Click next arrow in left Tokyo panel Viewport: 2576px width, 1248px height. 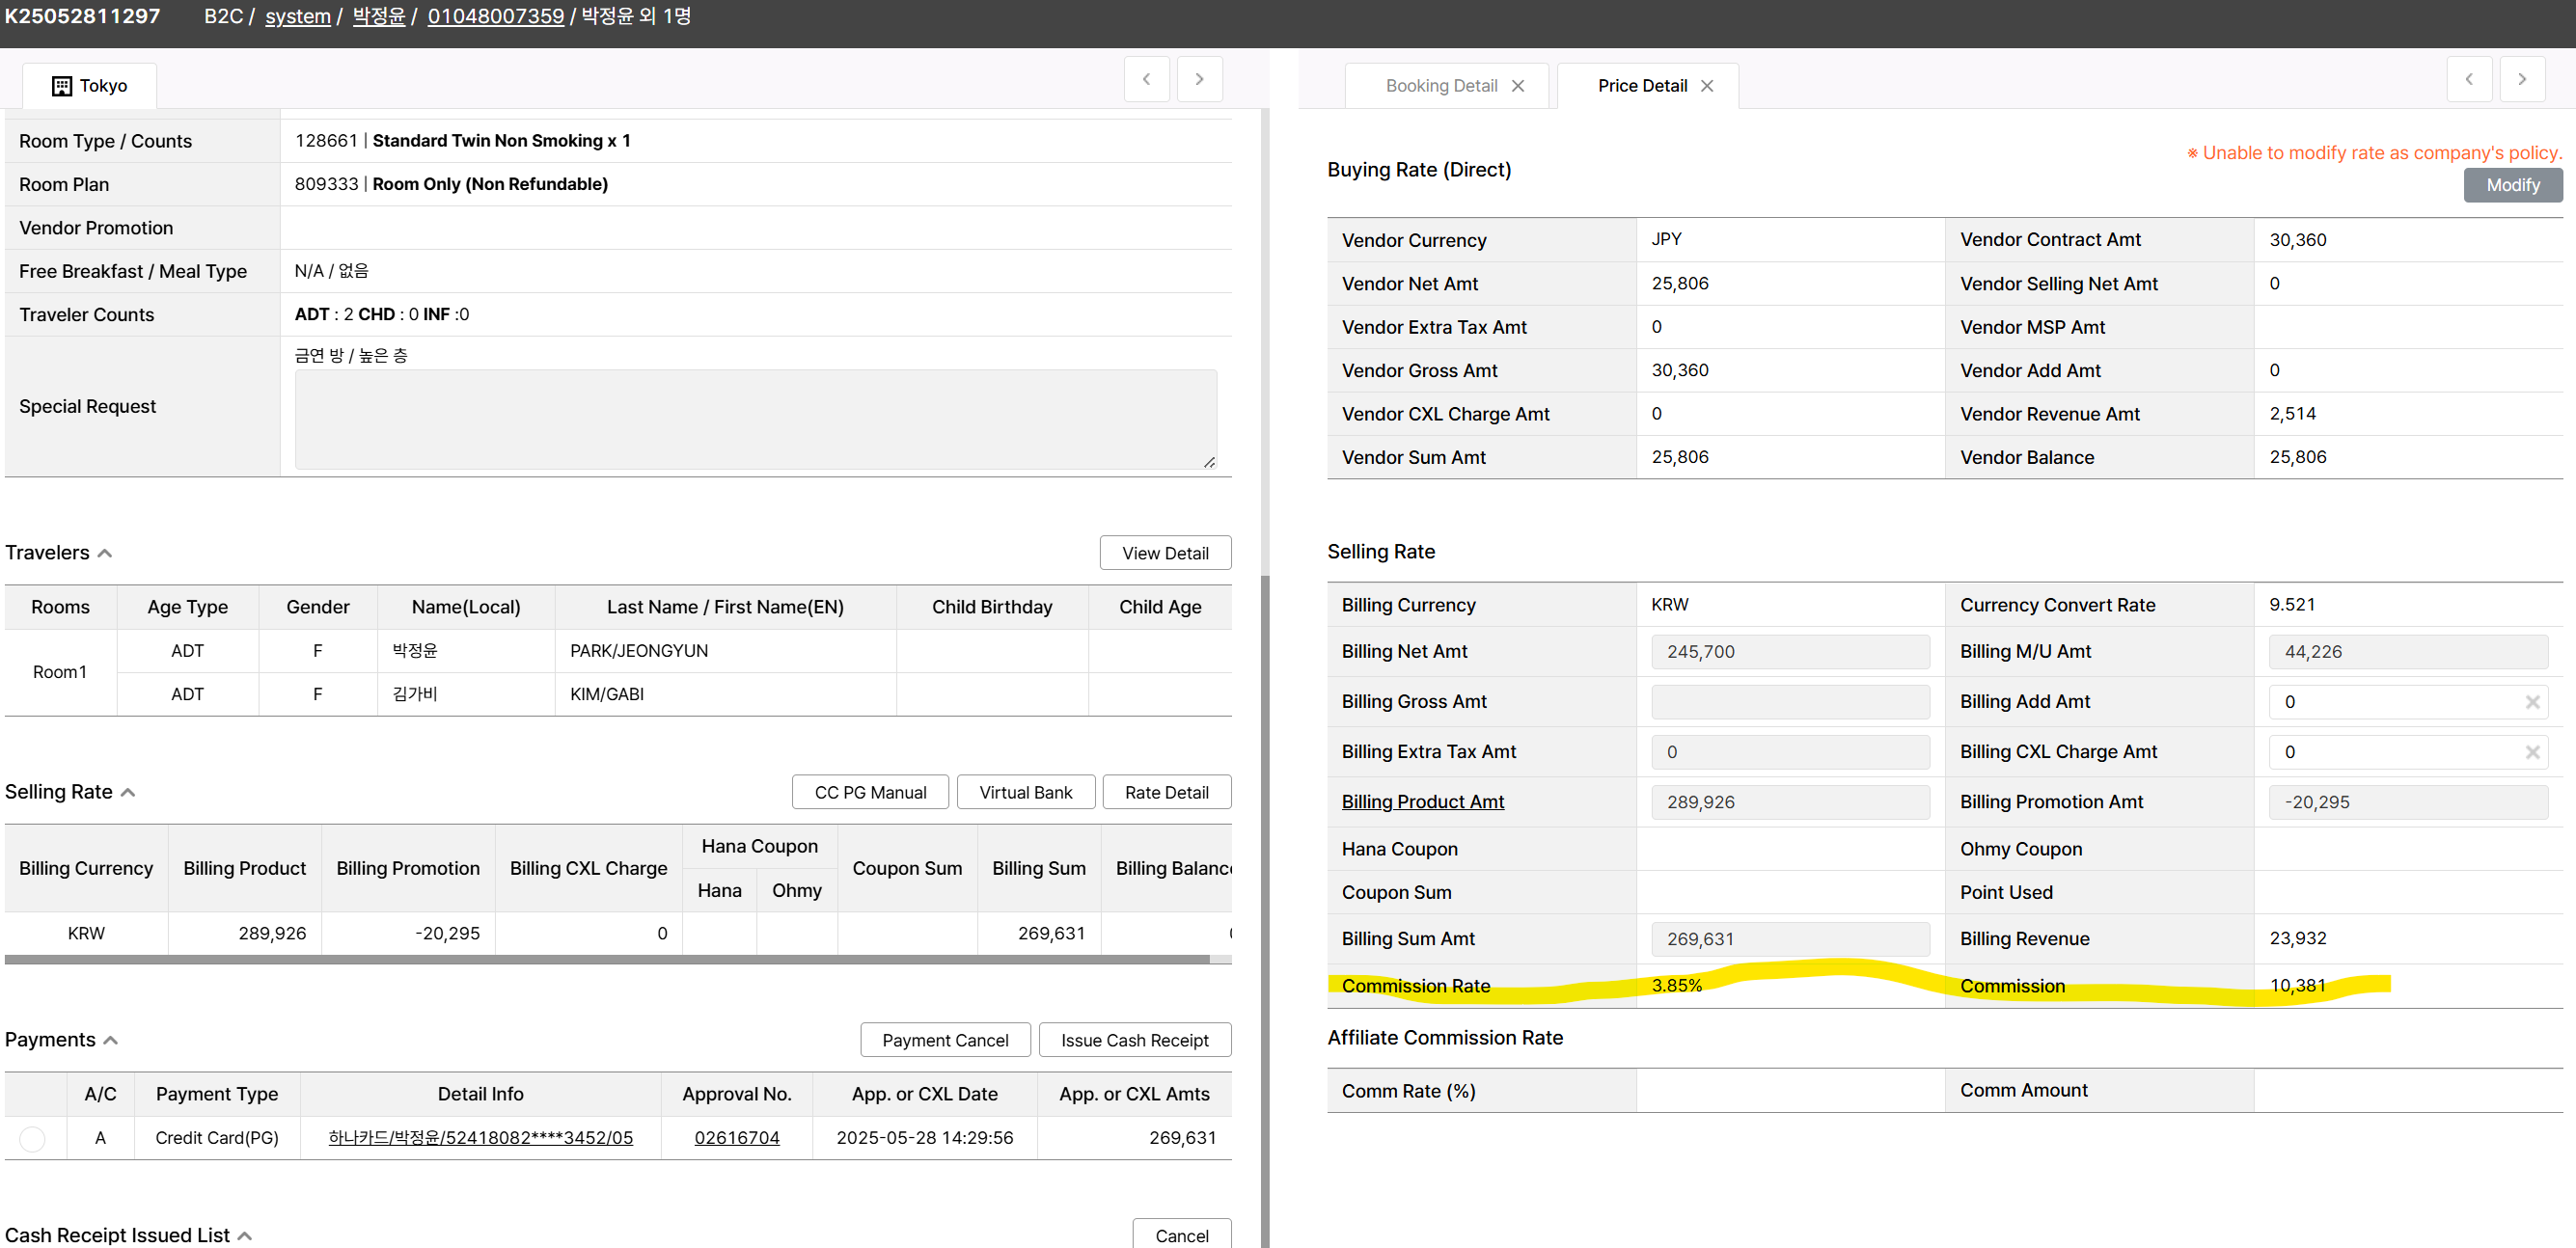pos(1198,79)
